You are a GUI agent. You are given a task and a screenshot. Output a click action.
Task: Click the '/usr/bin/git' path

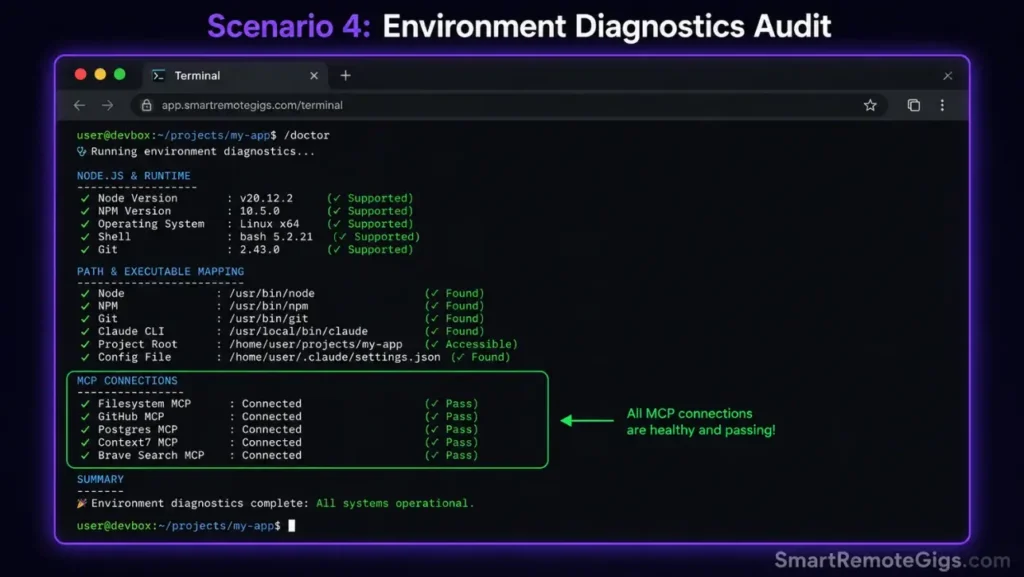[x=268, y=319]
